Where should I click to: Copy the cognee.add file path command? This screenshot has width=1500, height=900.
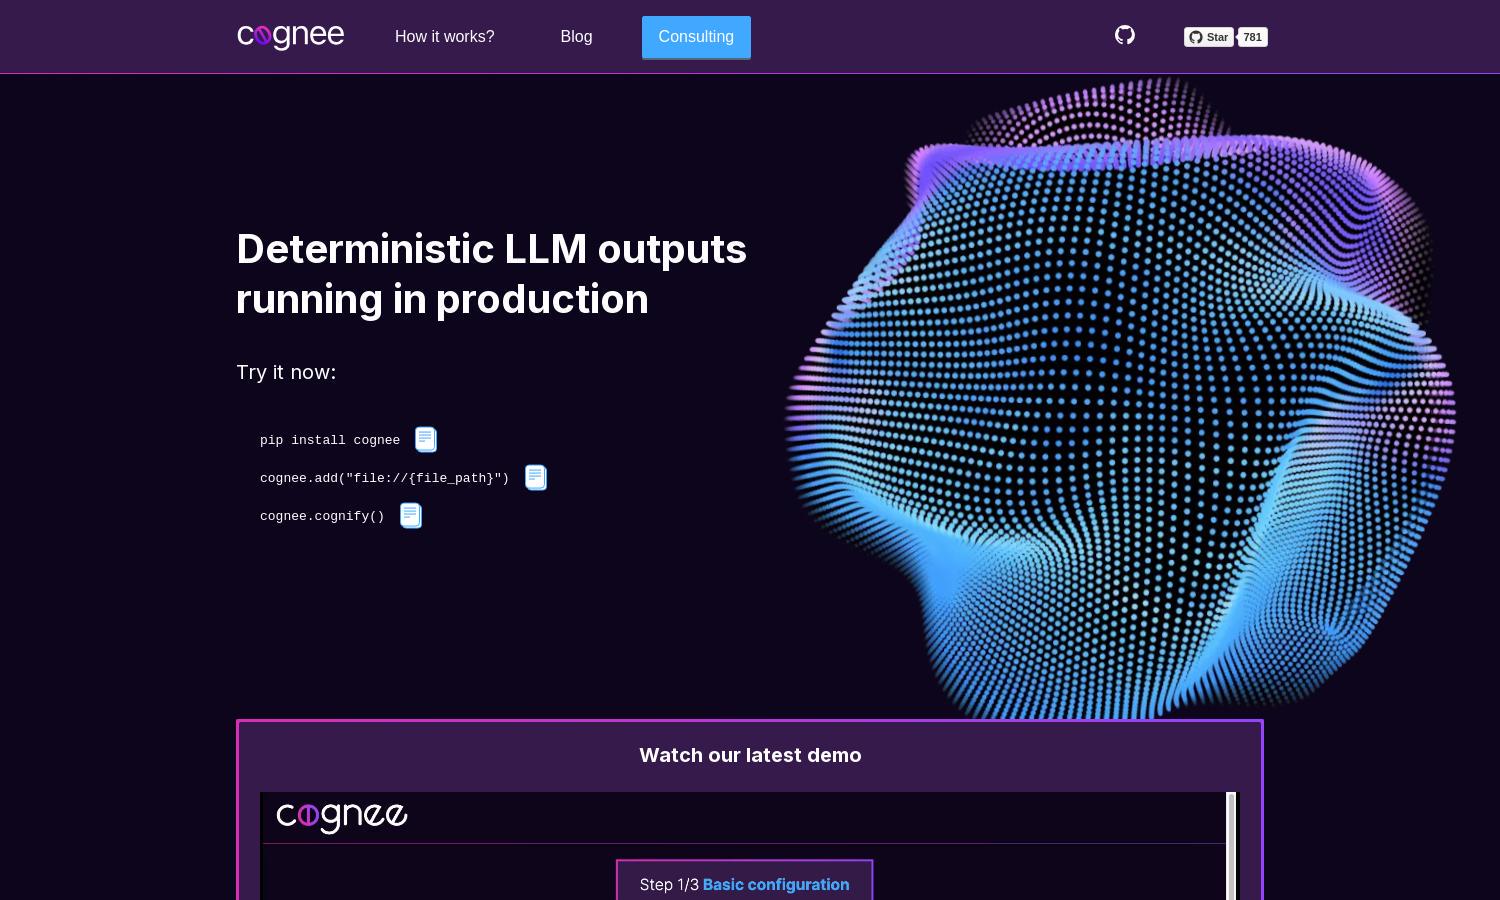(536, 477)
